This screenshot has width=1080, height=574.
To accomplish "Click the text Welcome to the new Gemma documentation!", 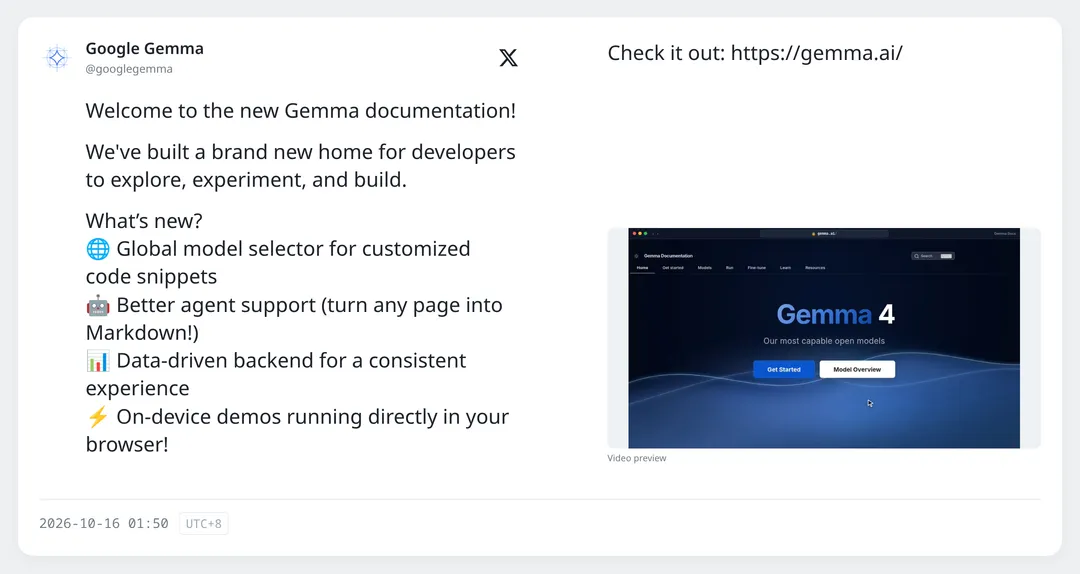I will [x=300, y=111].
